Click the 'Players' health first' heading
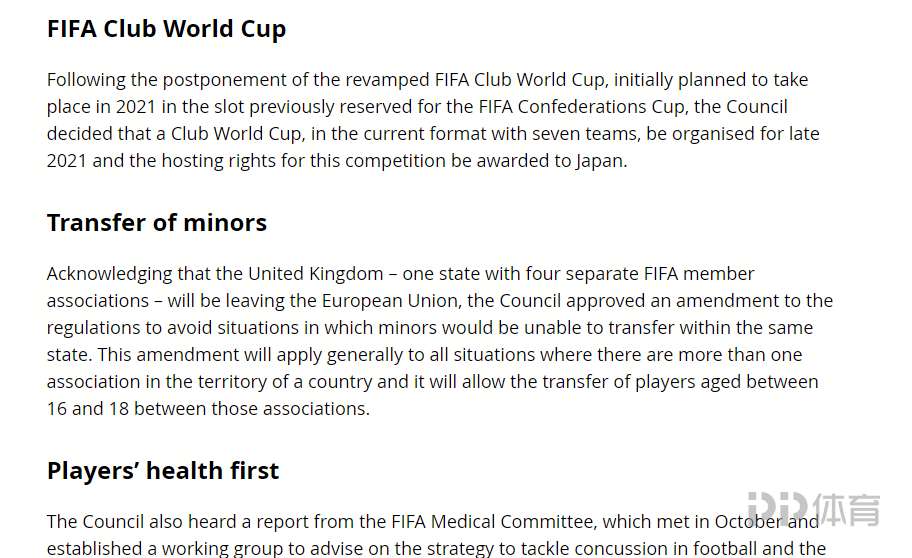Screen dimensions: 912x558 [163, 471]
